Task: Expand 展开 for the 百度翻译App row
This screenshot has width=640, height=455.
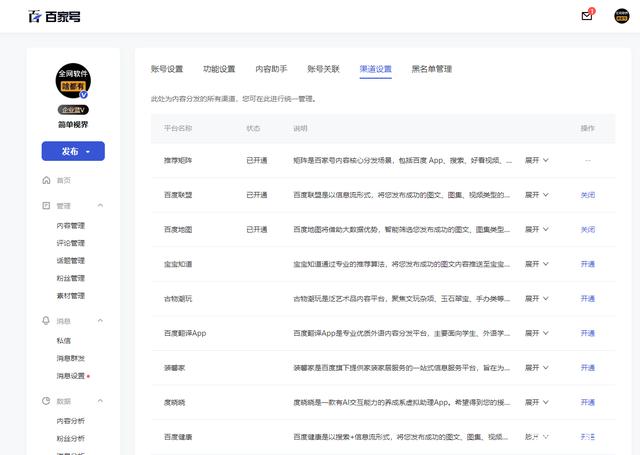Action: (536, 333)
